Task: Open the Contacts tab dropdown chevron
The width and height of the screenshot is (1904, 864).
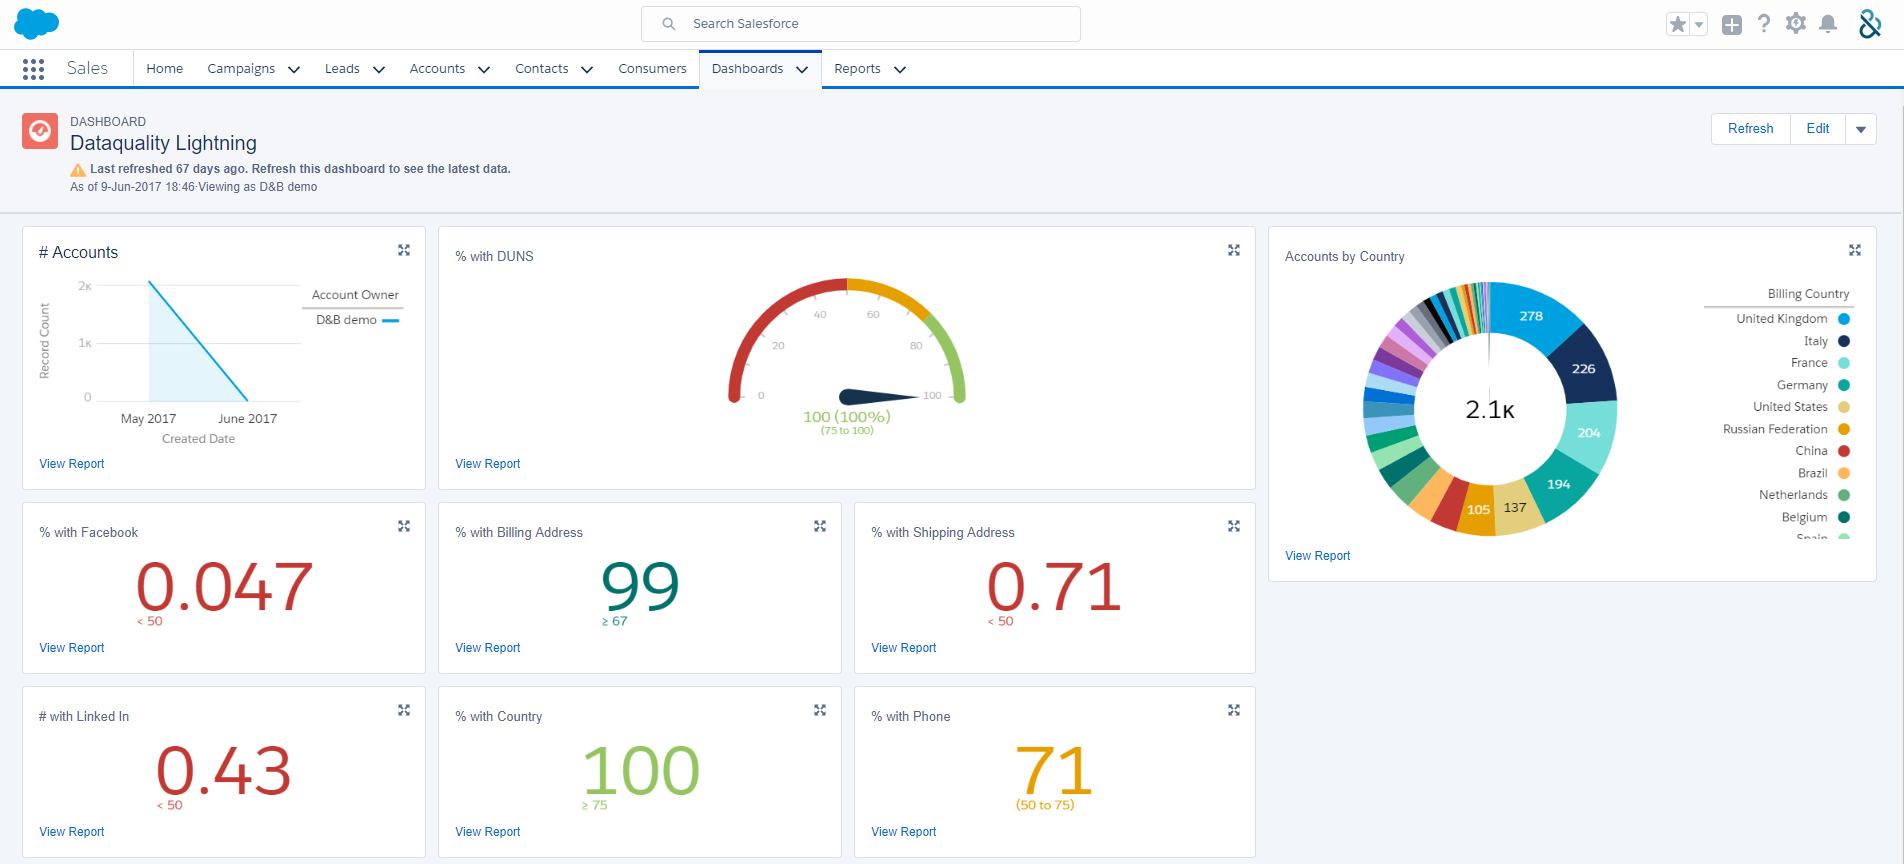Action: pos(587,70)
